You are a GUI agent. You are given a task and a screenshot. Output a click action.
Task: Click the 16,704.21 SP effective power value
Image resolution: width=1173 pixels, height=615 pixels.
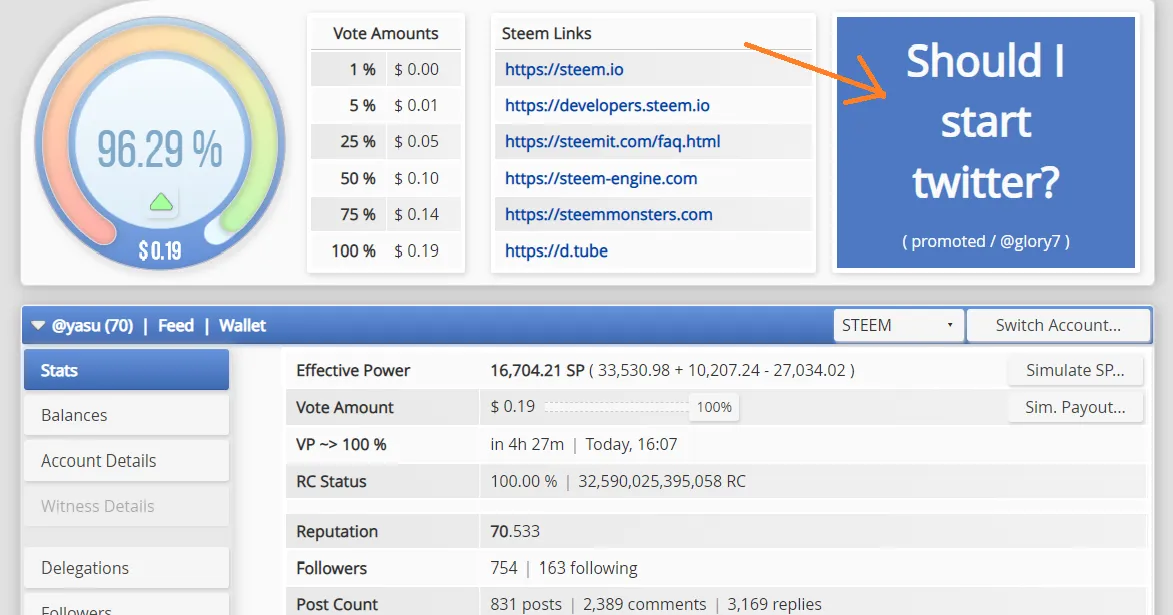[537, 370]
